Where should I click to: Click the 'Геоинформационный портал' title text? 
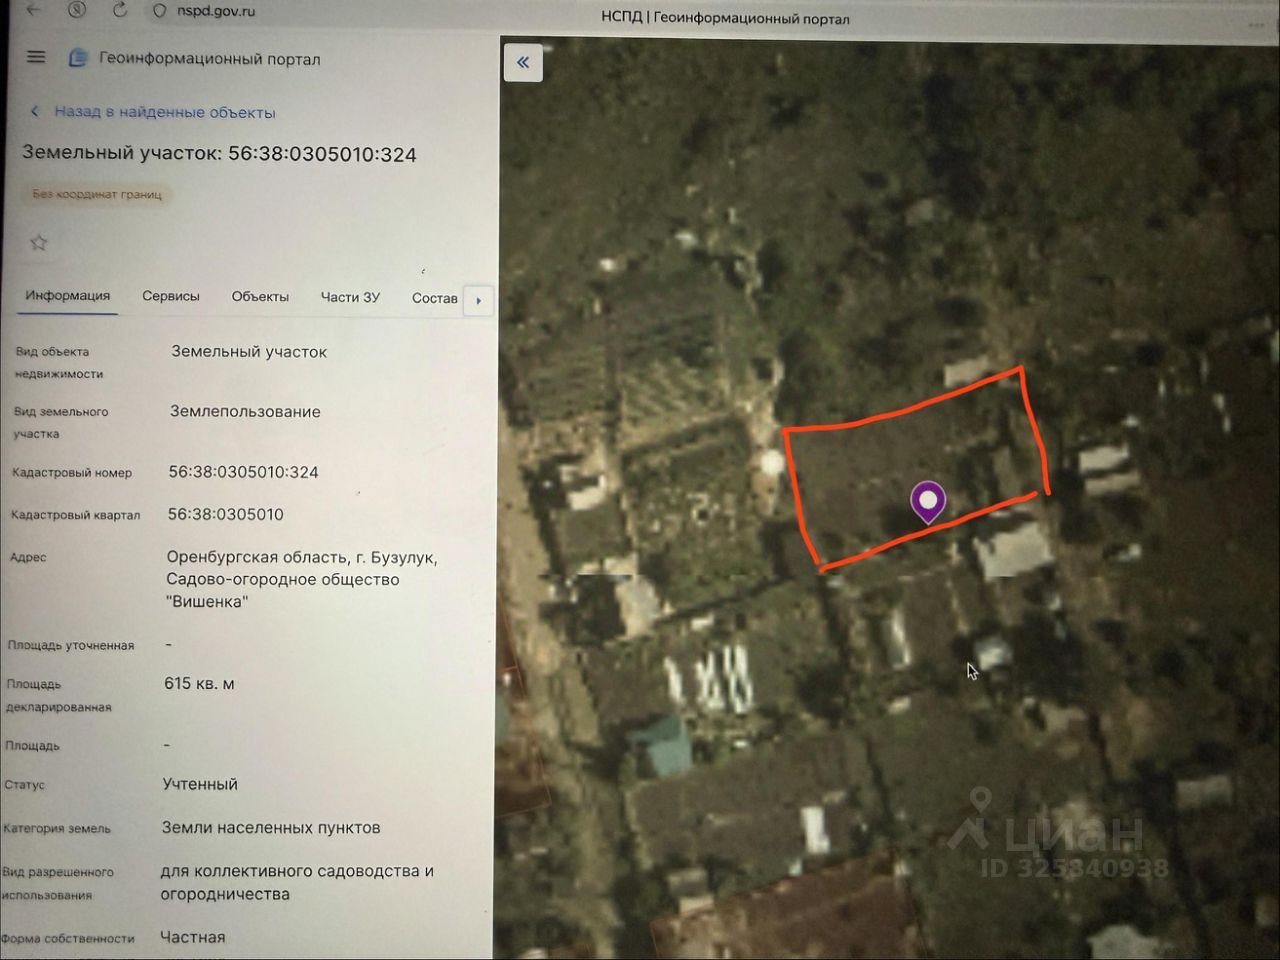pyautogui.click(x=210, y=59)
